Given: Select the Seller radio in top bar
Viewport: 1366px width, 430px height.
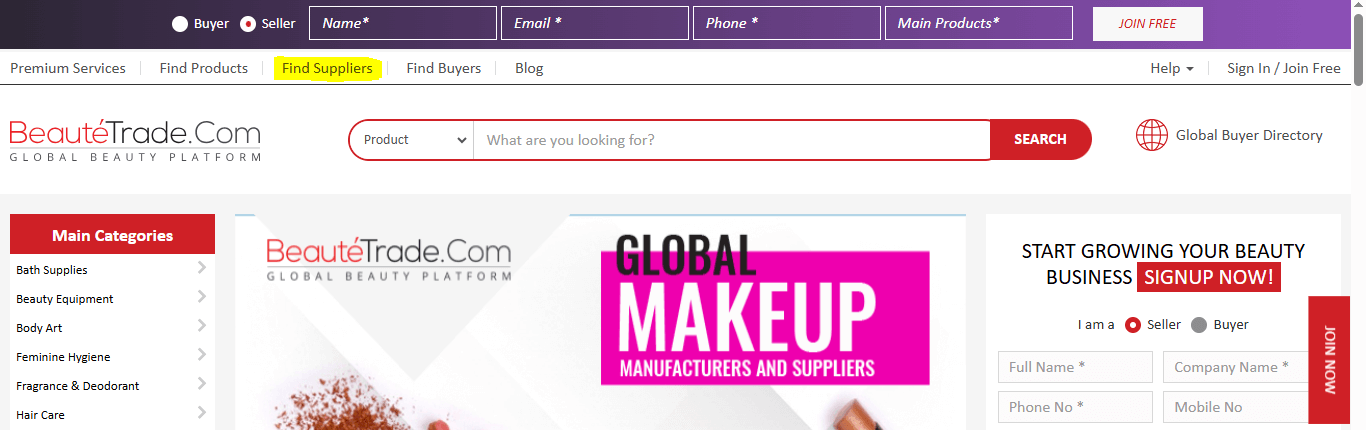Looking at the screenshot, I should [x=248, y=24].
